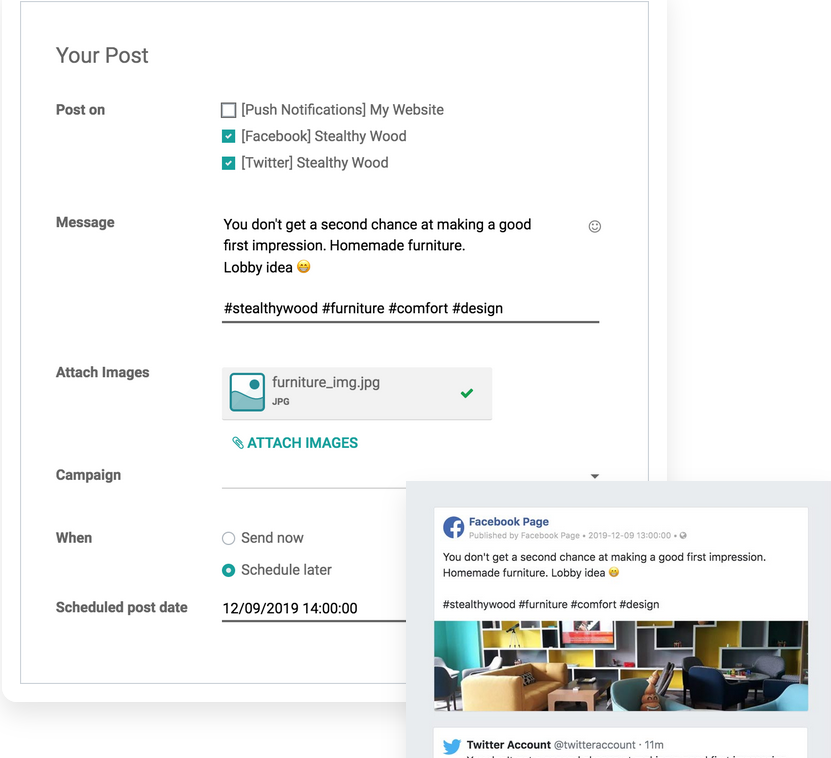Click the globe visibility icon on Facebook post
The image size is (831, 758).
(683, 536)
